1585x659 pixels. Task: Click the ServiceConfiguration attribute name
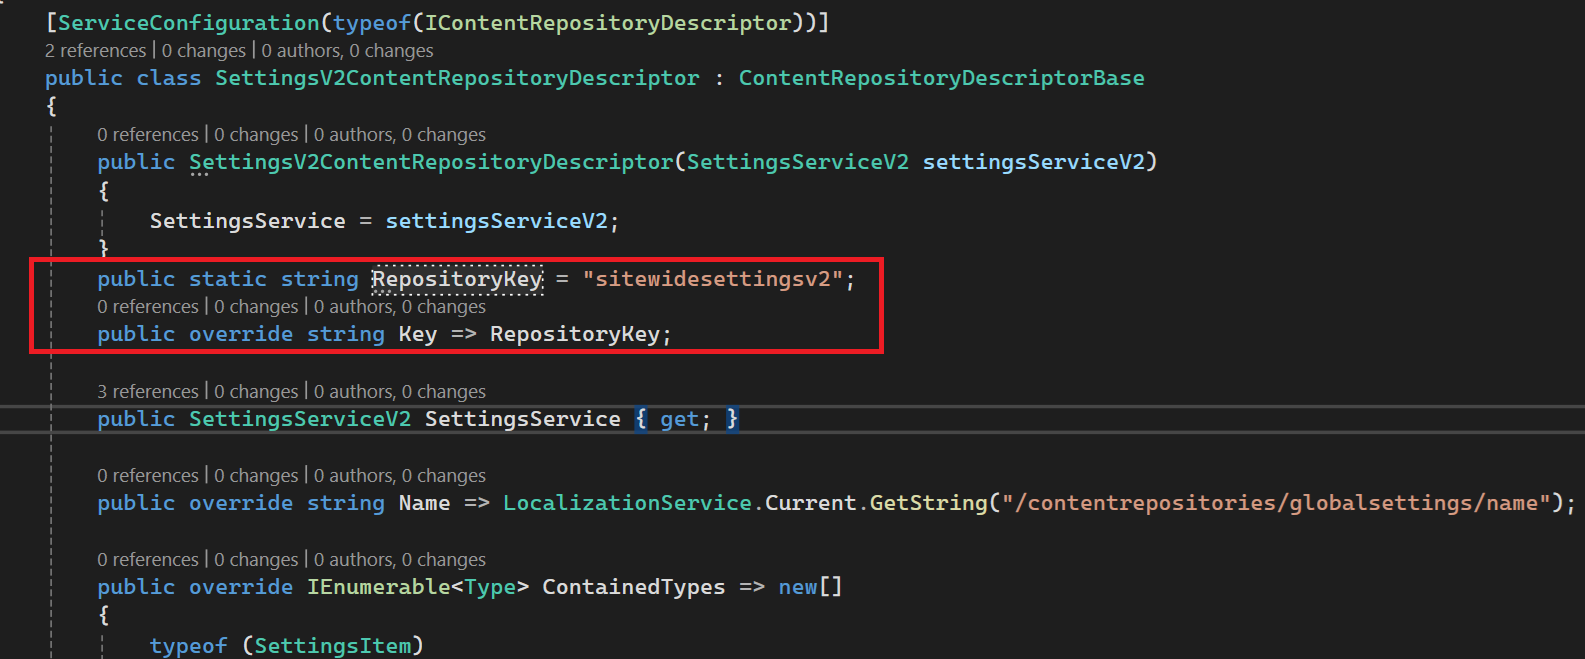click(x=188, y=22)
